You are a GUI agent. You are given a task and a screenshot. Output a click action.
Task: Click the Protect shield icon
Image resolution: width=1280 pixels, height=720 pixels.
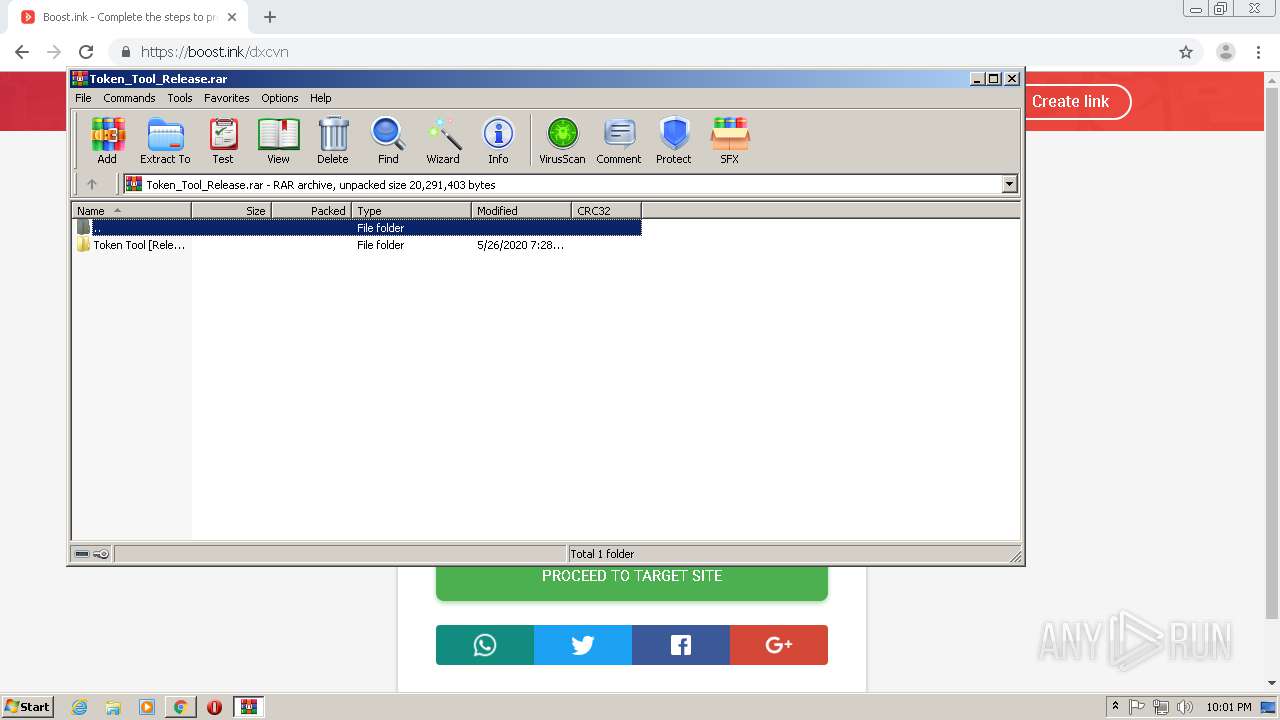[x=674, y=140]
